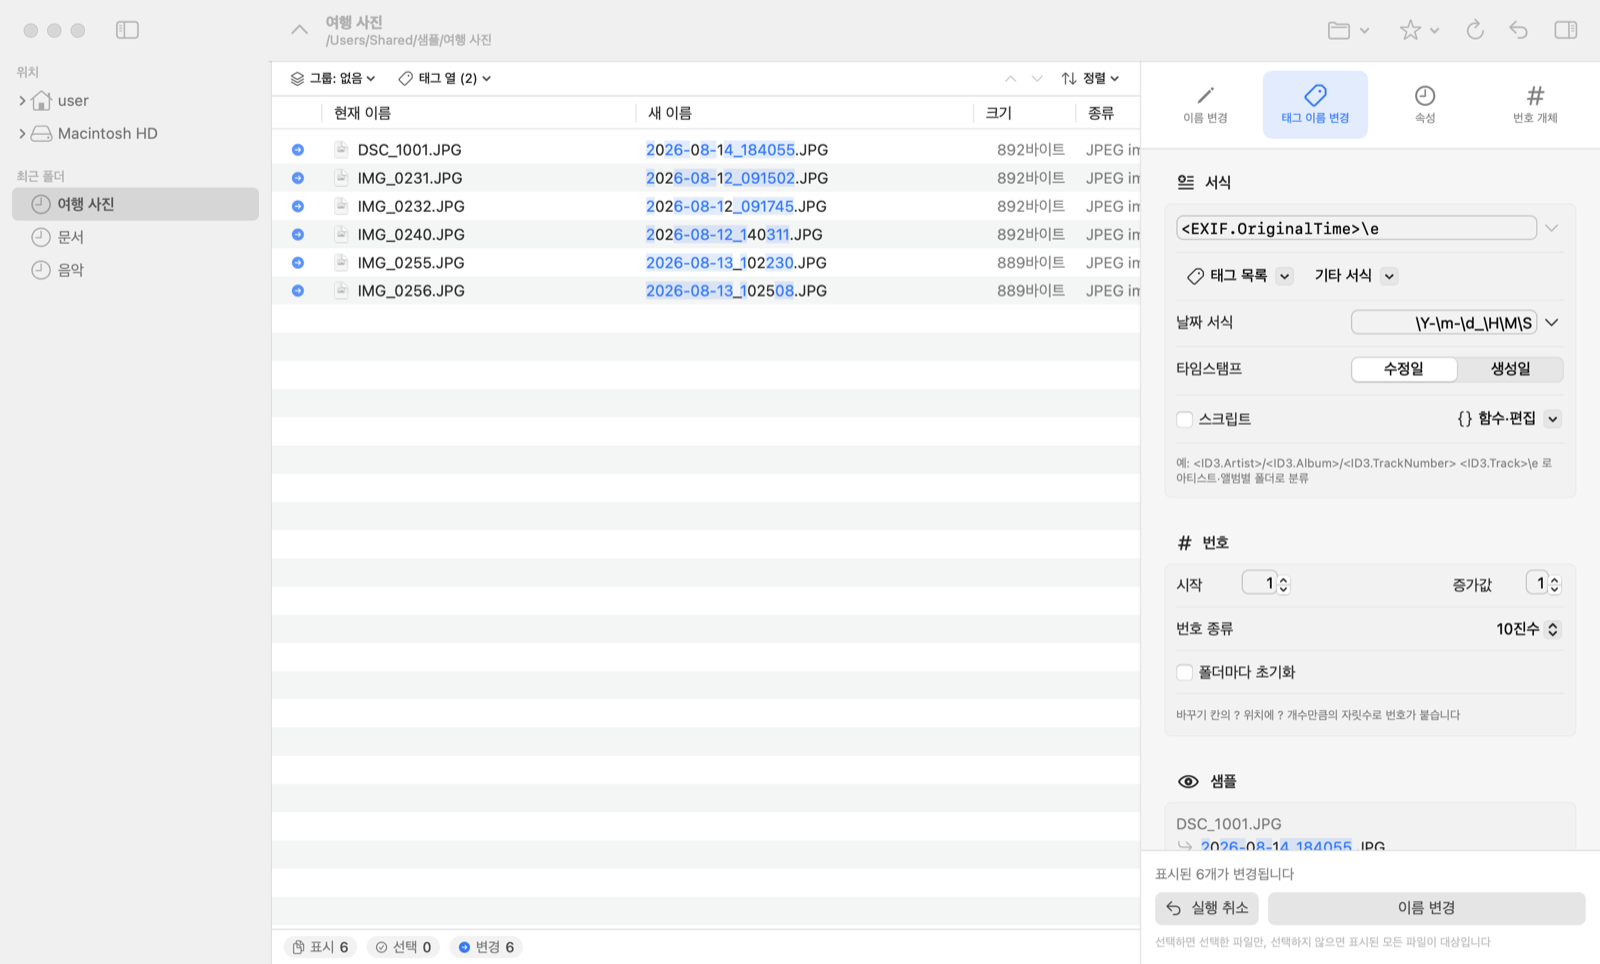Image resolution: width=1600 pixels, height=964 pixels.
Task: Click the undo arrow in toolbar
Action: tap(1518, 30)
